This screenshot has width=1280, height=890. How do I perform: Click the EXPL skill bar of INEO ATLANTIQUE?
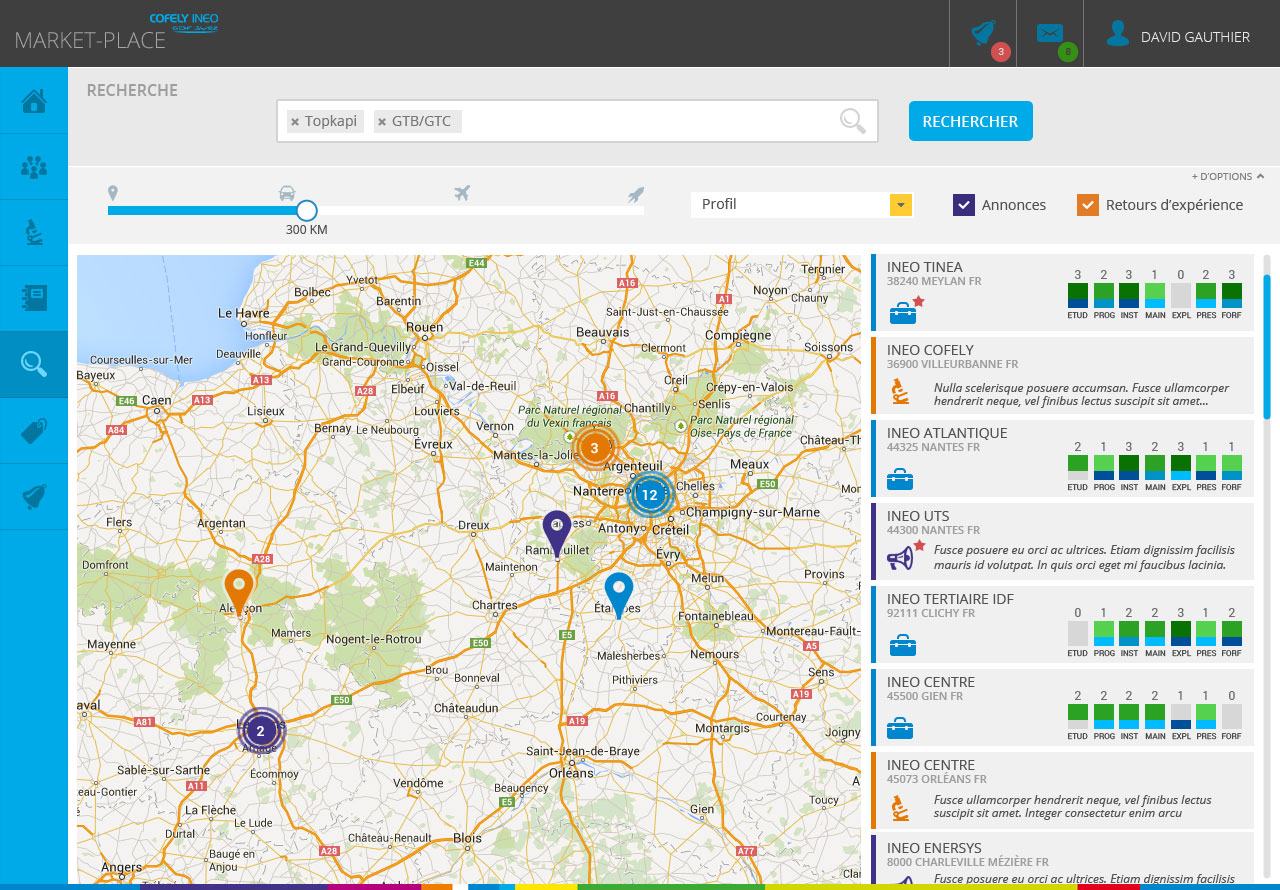click(x=1181, y=467)
